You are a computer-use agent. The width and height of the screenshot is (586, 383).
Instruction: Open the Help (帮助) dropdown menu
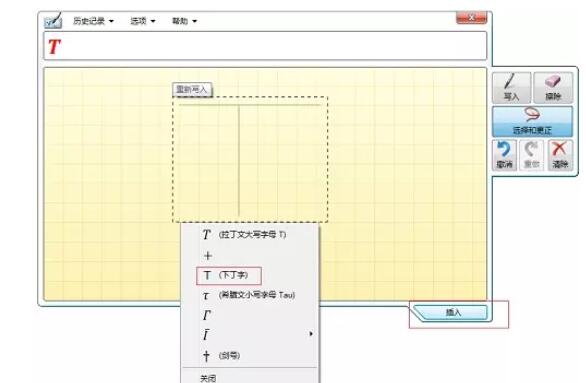click(x=184, y=21)
